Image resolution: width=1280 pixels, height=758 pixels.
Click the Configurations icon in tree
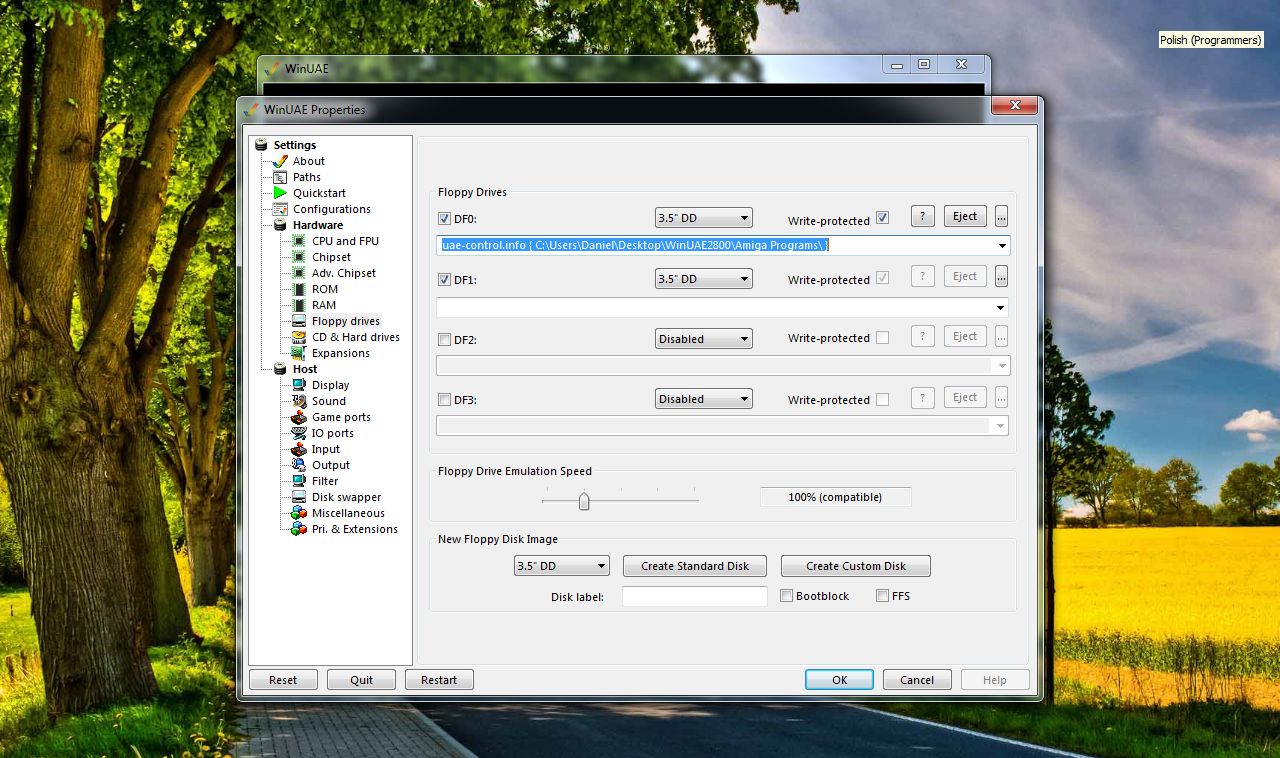coord(280,209)
